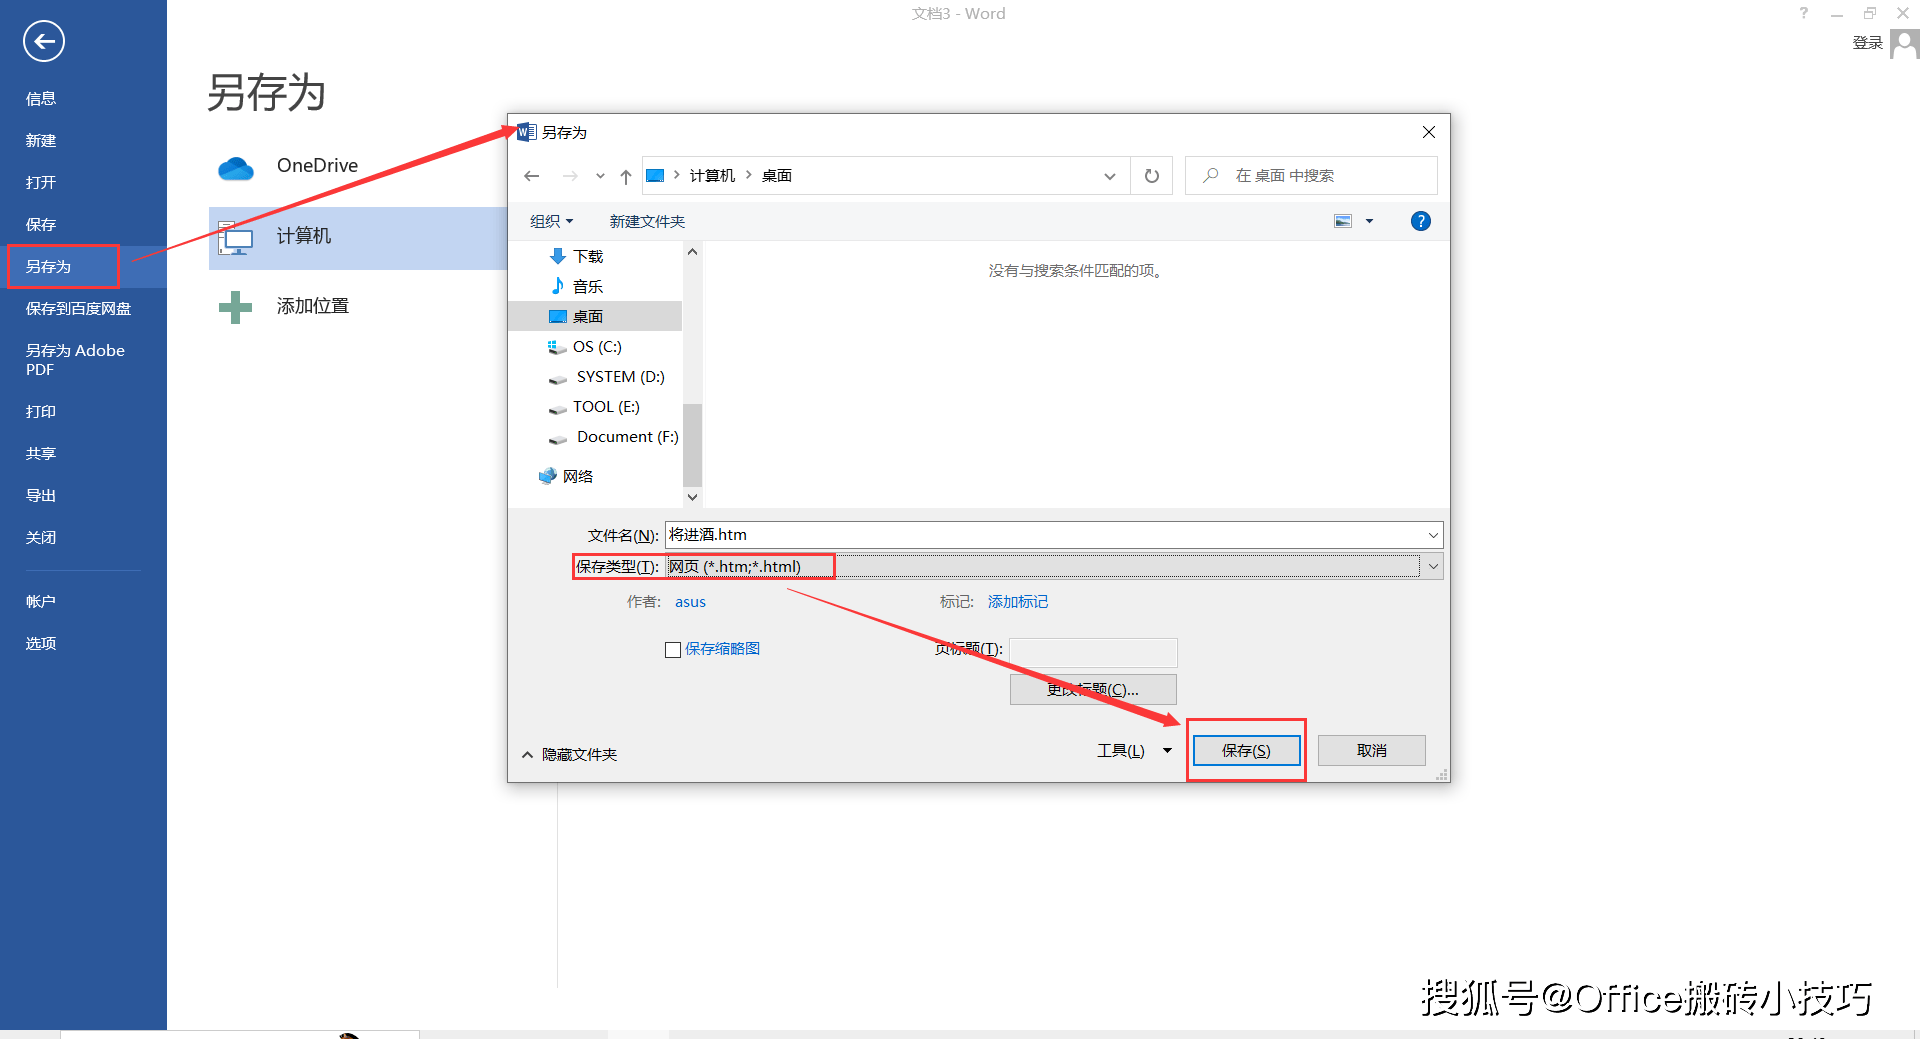
Task: Click the computer icon in address bar
Action: [656, 176]
